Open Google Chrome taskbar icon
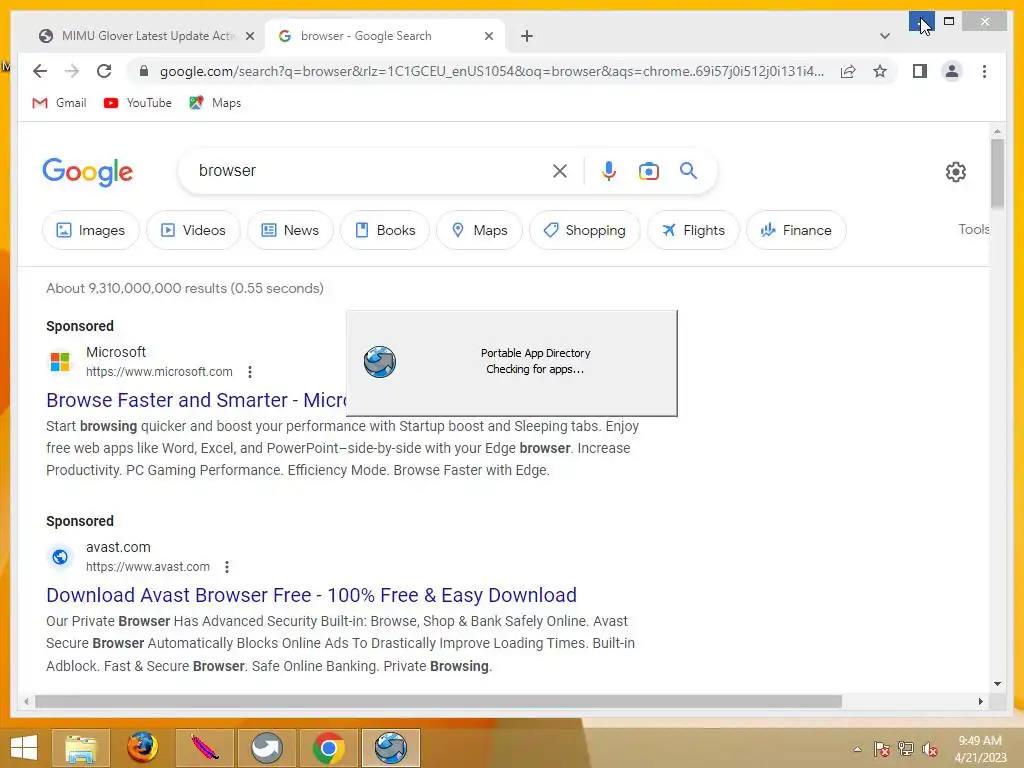The image size is (1024, 768). pyautogui.click(x=328, y=748)
